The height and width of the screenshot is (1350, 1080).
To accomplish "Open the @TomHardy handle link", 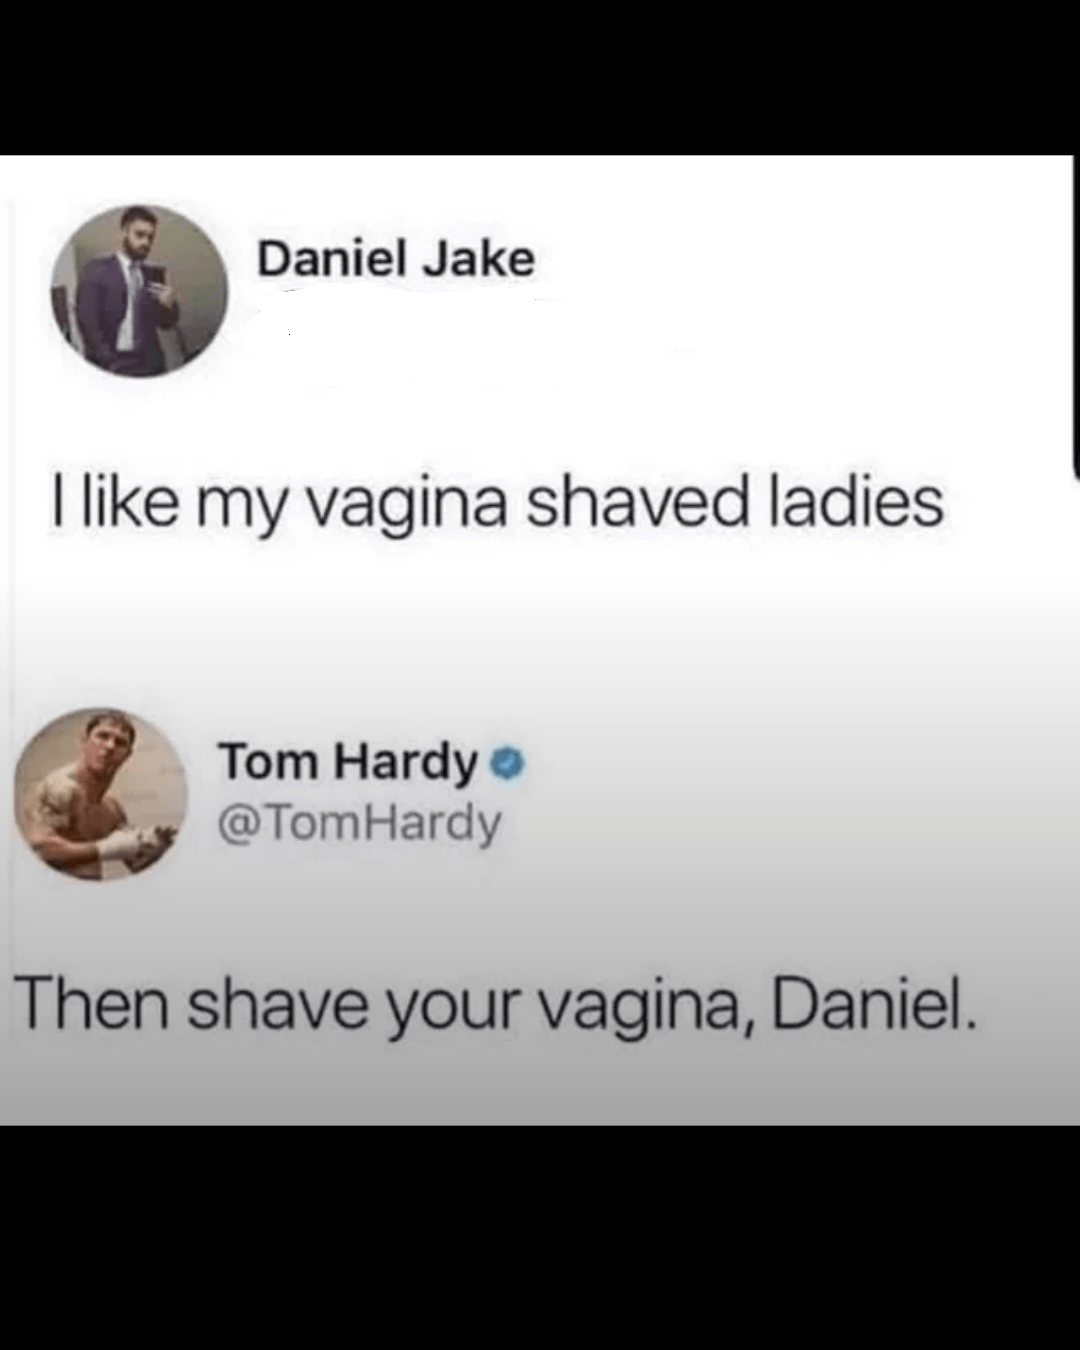I will tap(360, 824).
